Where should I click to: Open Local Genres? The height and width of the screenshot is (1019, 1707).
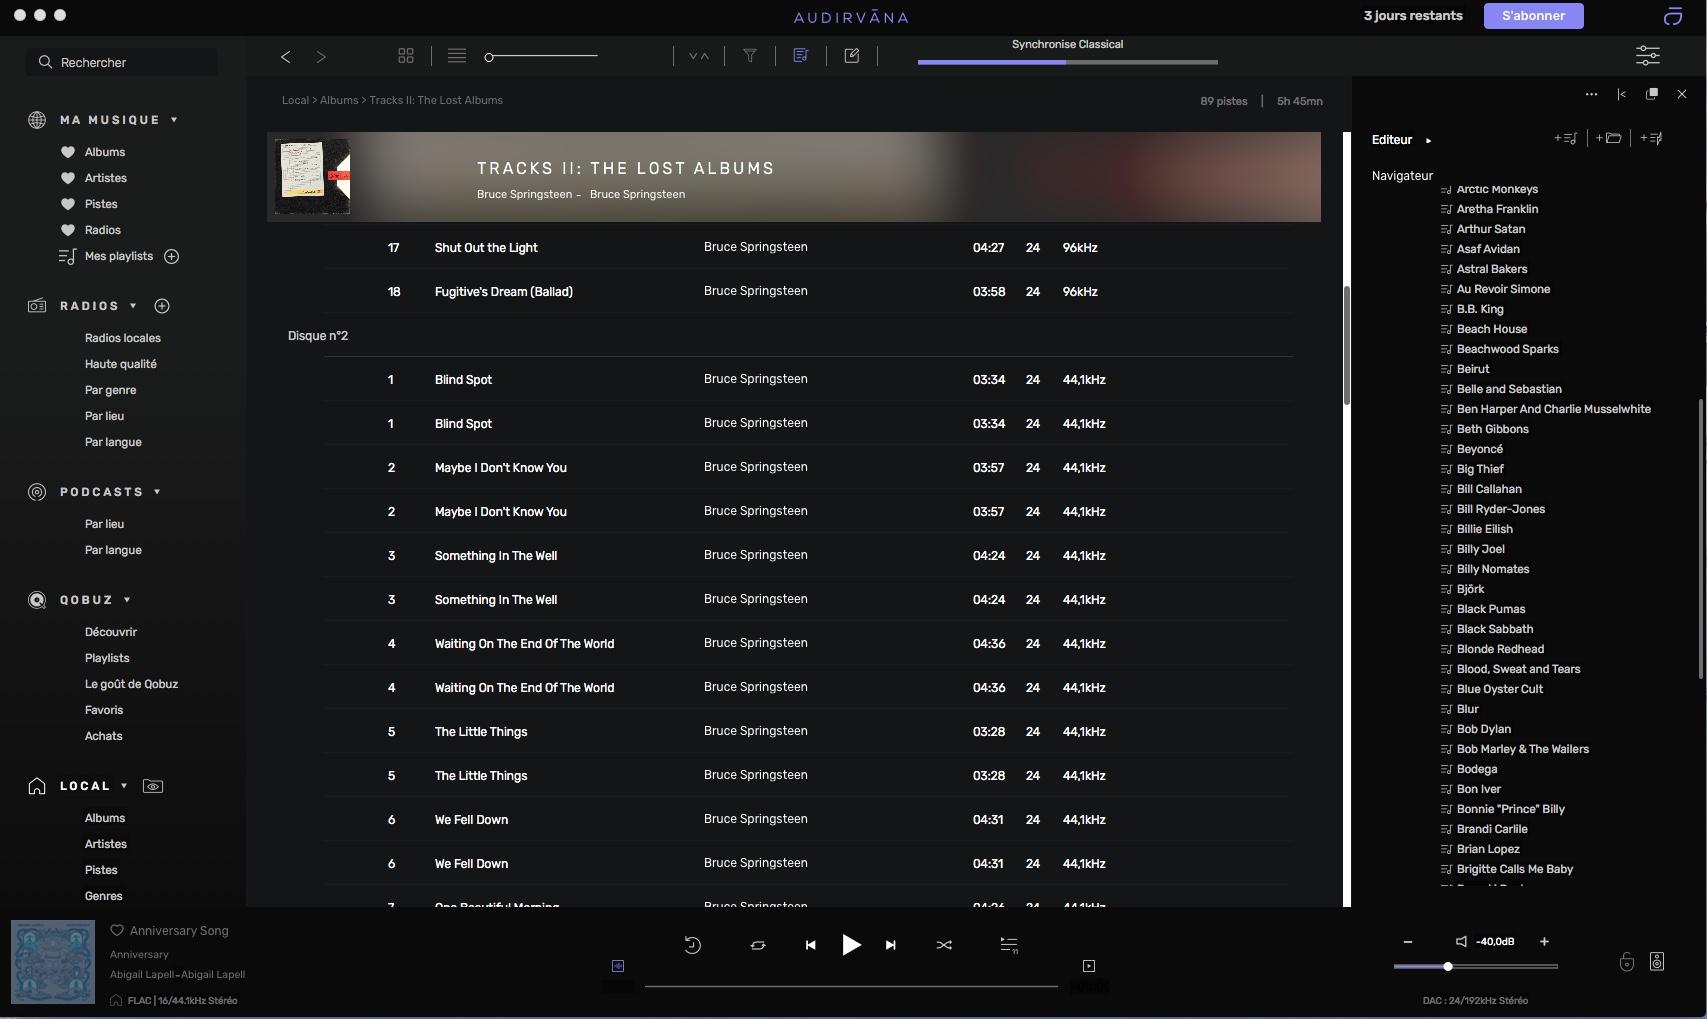tap(104, 896)
